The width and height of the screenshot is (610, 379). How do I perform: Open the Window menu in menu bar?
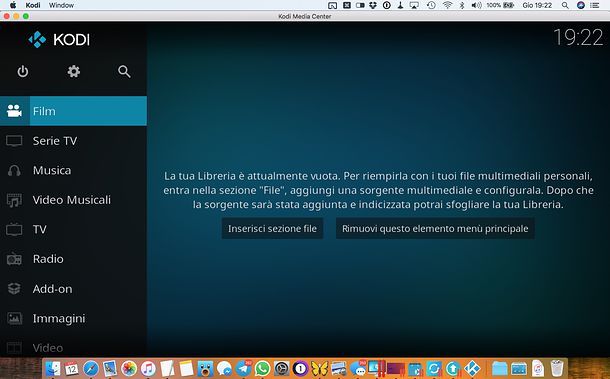pos(61,5)
